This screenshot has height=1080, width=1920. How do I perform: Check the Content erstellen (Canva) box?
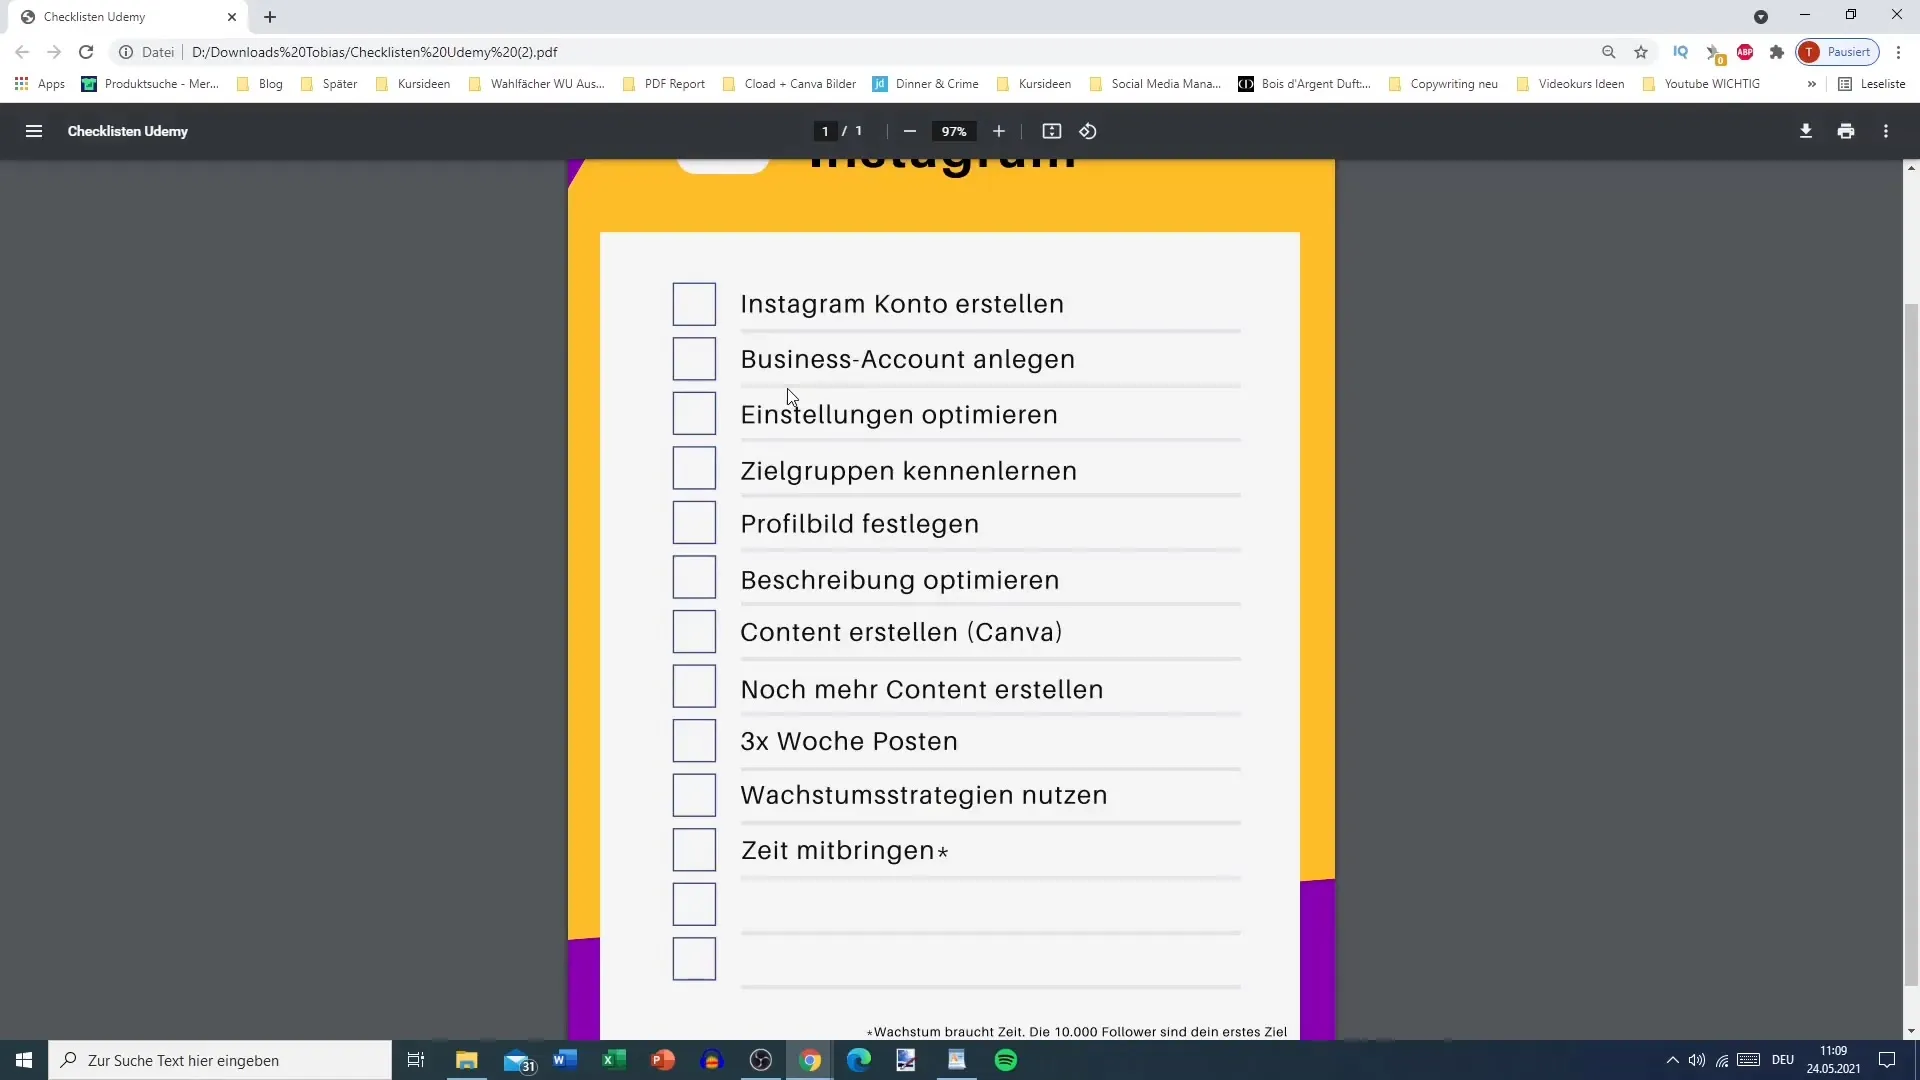[x=694, y=631]
